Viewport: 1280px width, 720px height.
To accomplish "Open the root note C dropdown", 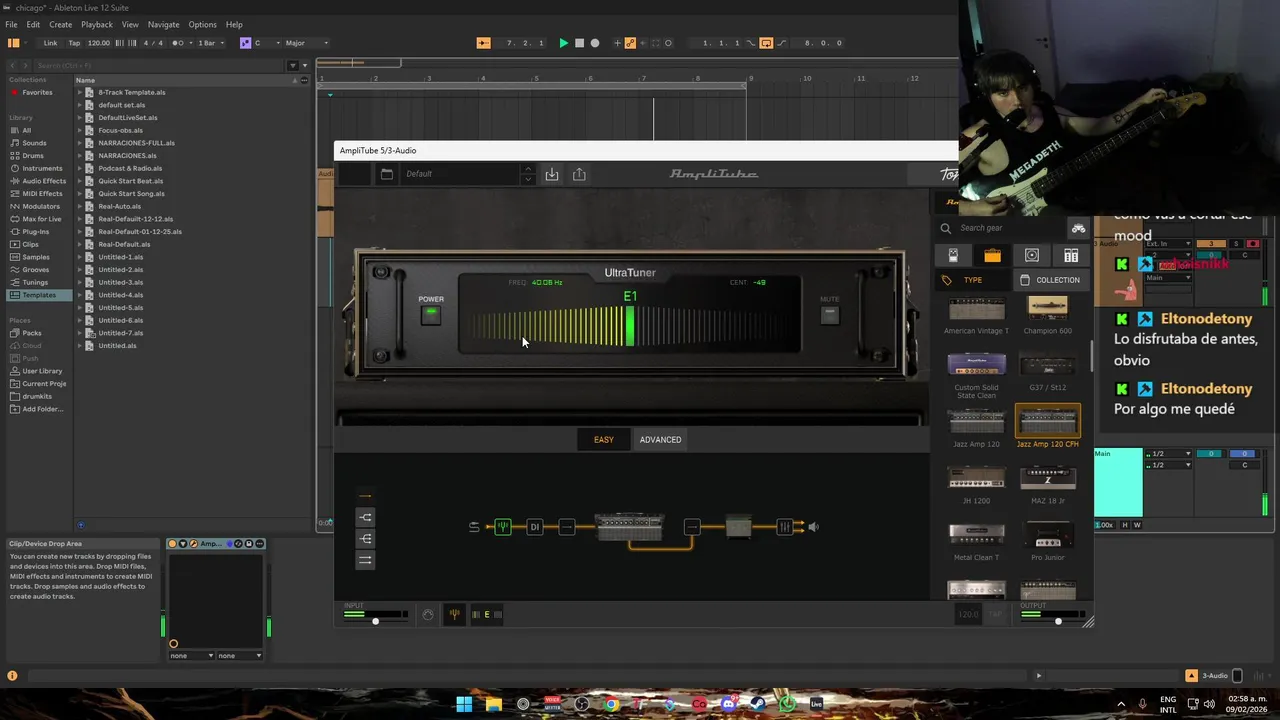I will click(x=266, y=43).
